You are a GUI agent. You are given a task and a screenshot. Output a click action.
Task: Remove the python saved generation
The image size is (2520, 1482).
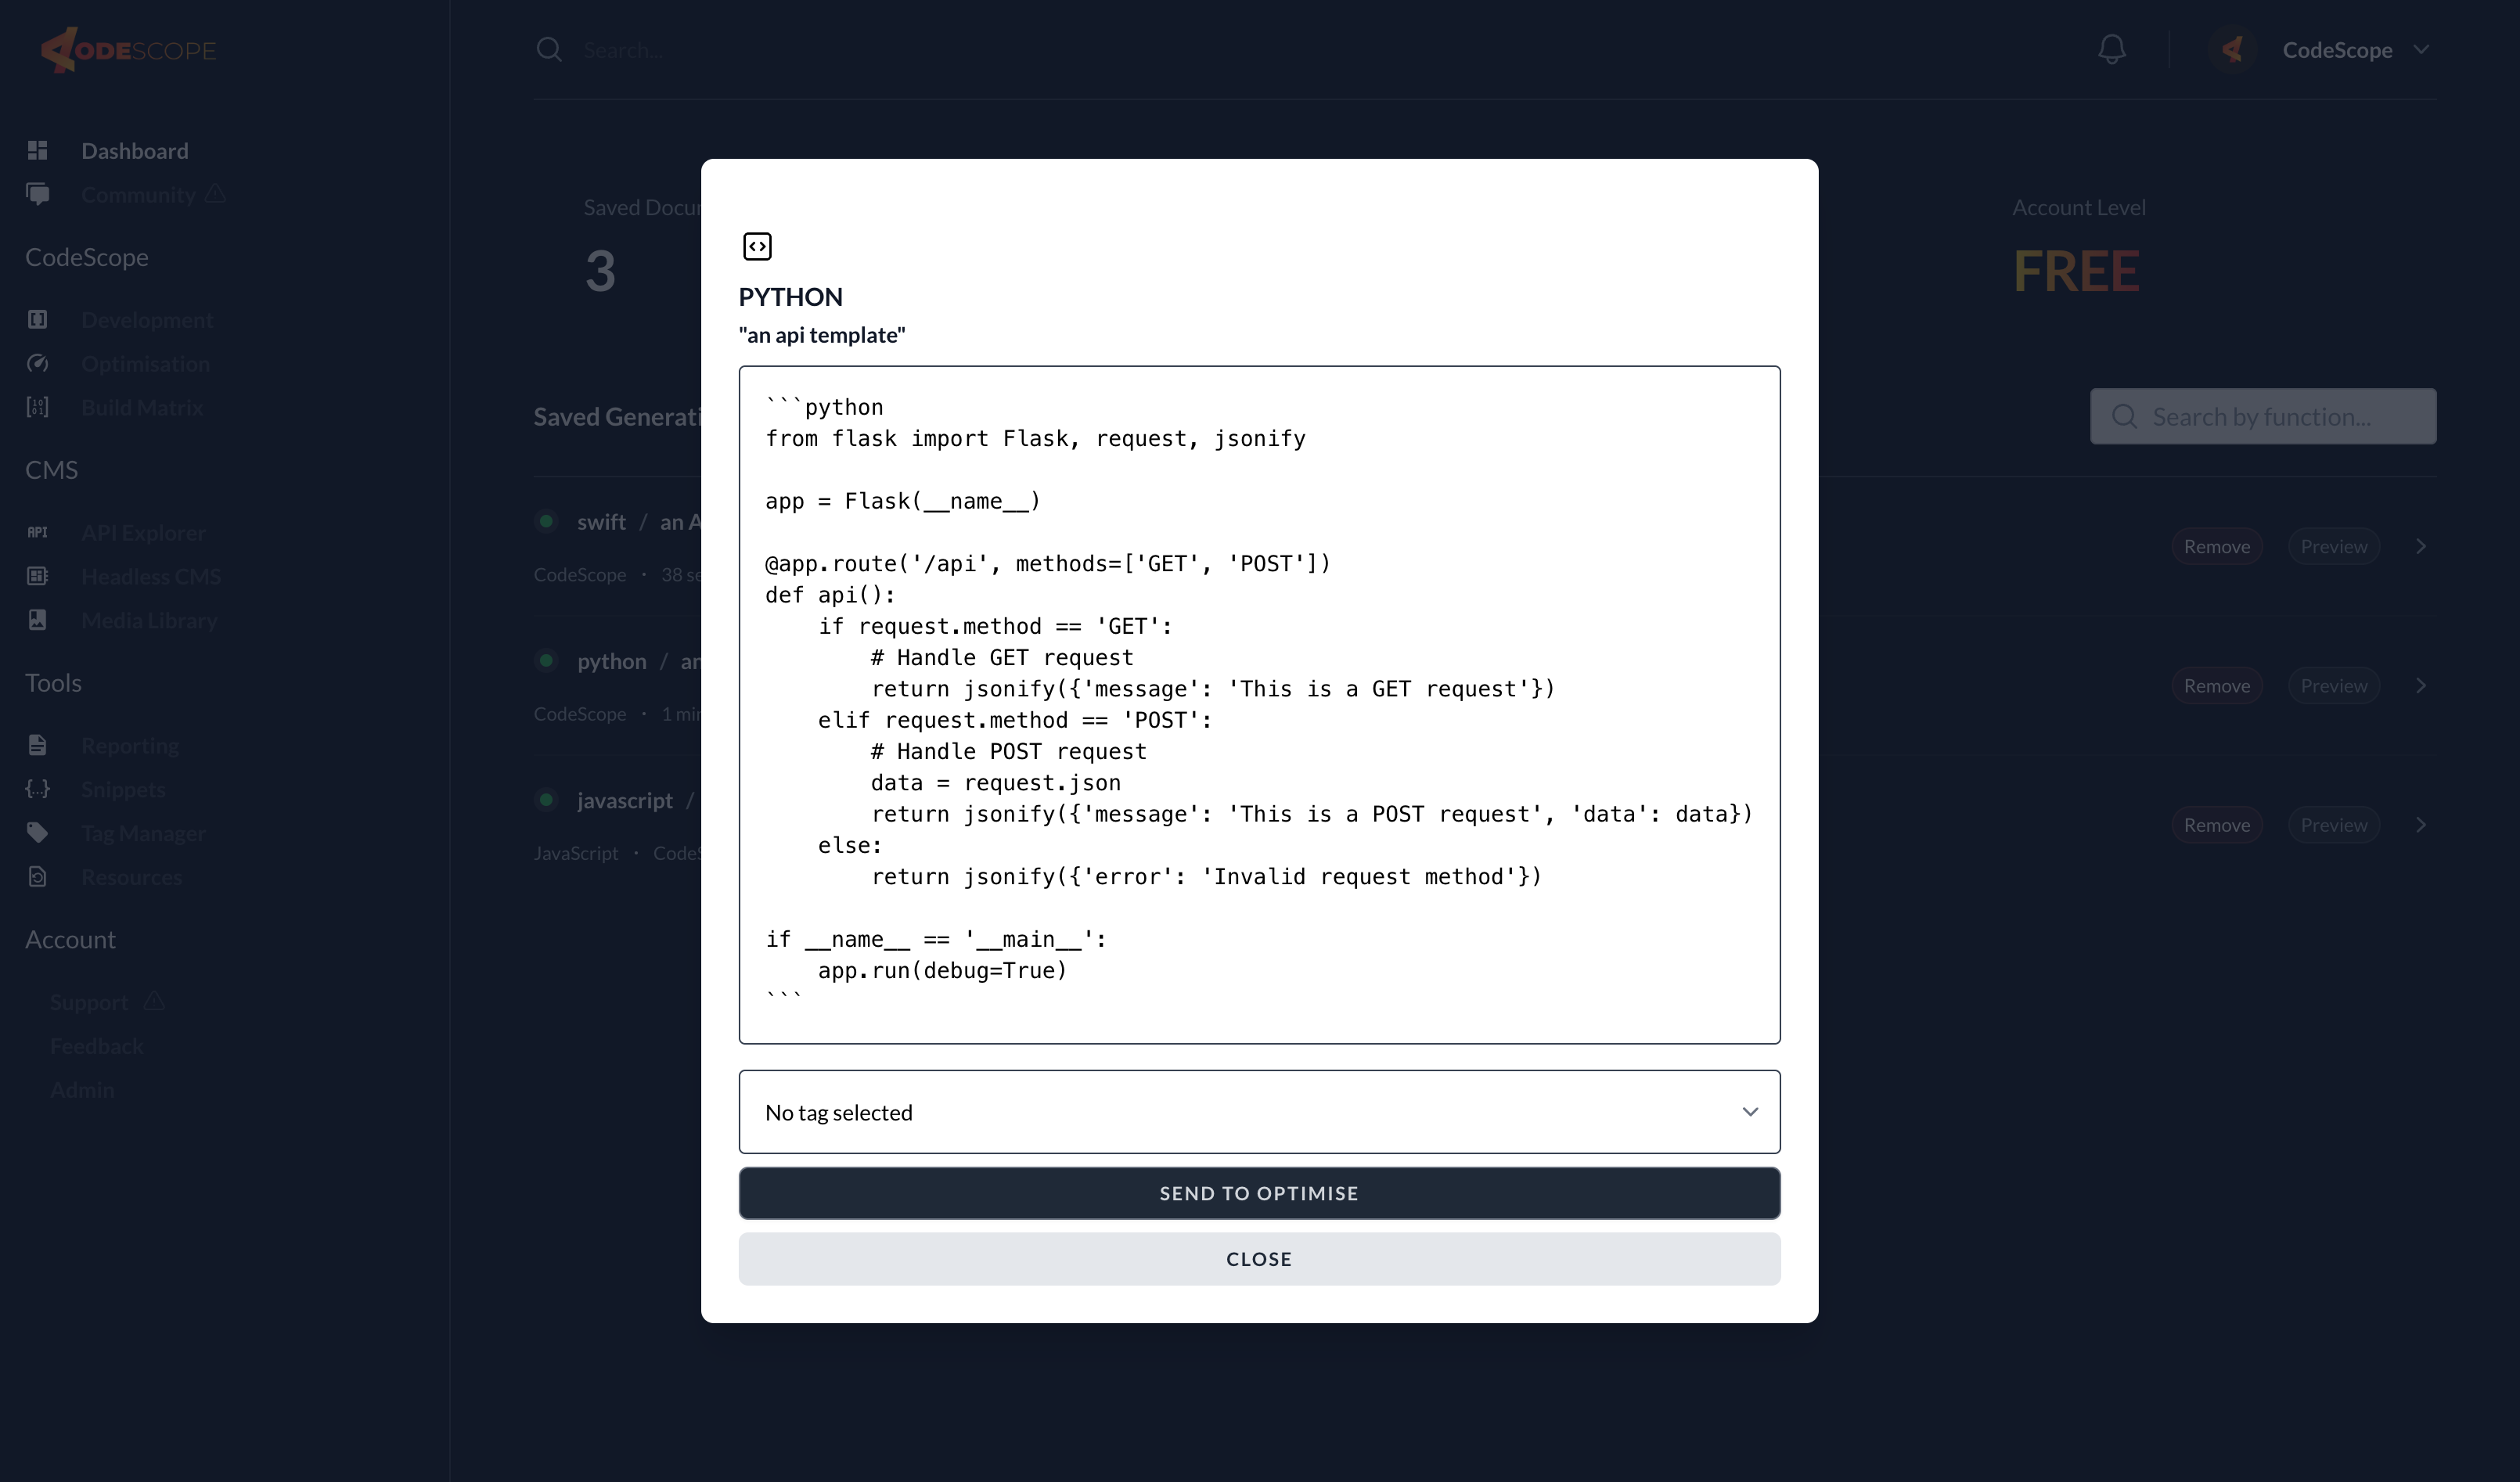[2216, 686]
